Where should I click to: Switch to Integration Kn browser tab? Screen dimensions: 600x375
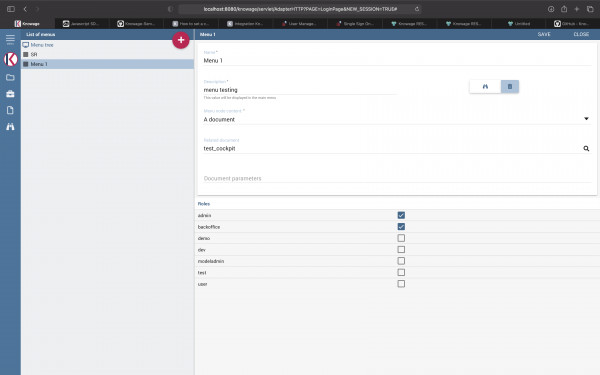[245, 24]
